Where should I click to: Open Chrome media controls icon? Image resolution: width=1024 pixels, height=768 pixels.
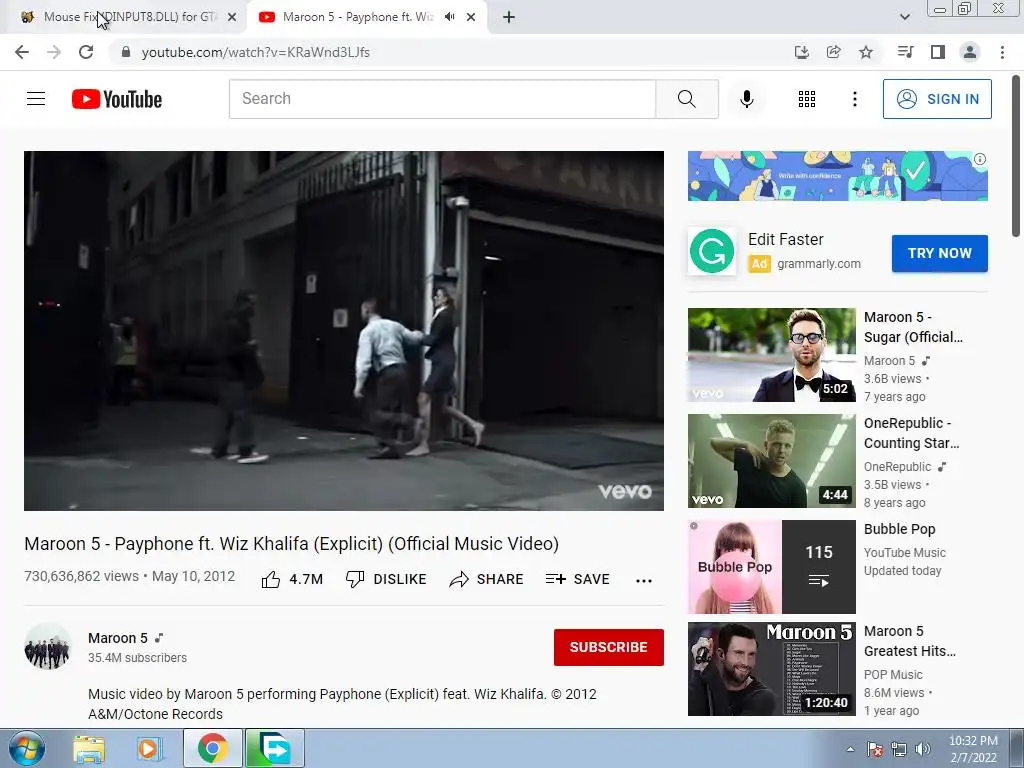point(905,52)
